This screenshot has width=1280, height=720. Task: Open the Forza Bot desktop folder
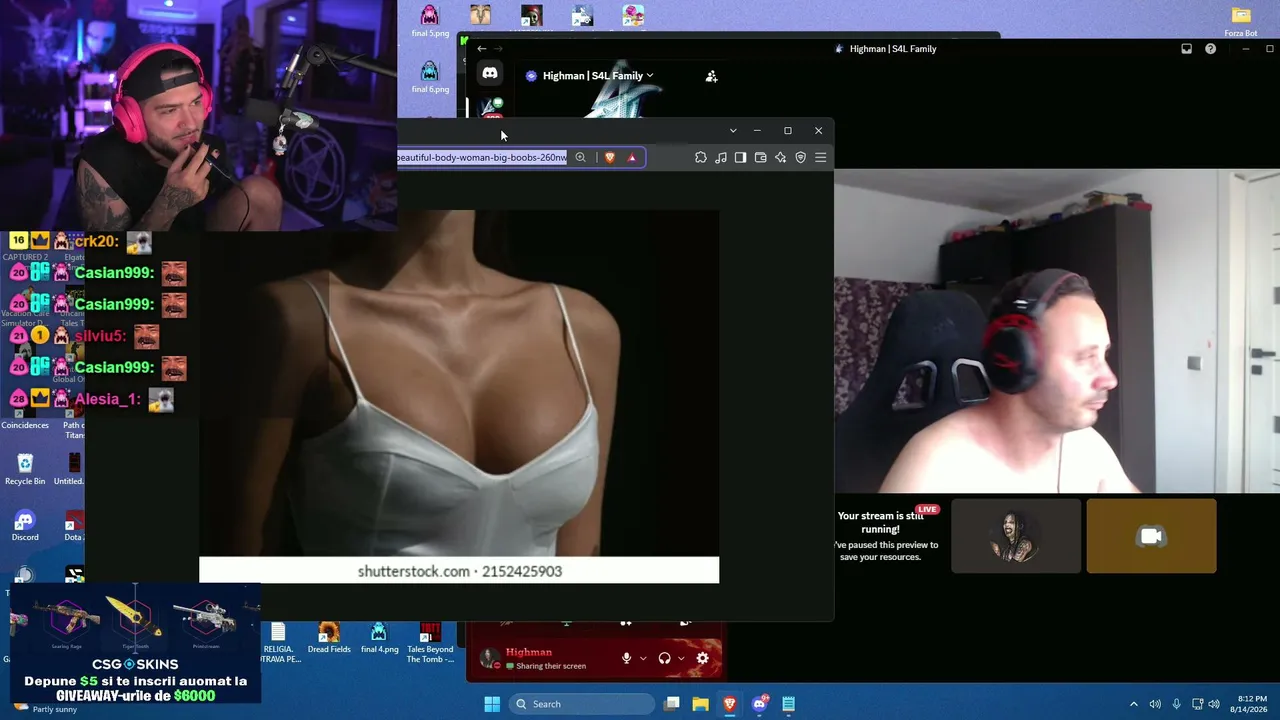[1241, 21]
